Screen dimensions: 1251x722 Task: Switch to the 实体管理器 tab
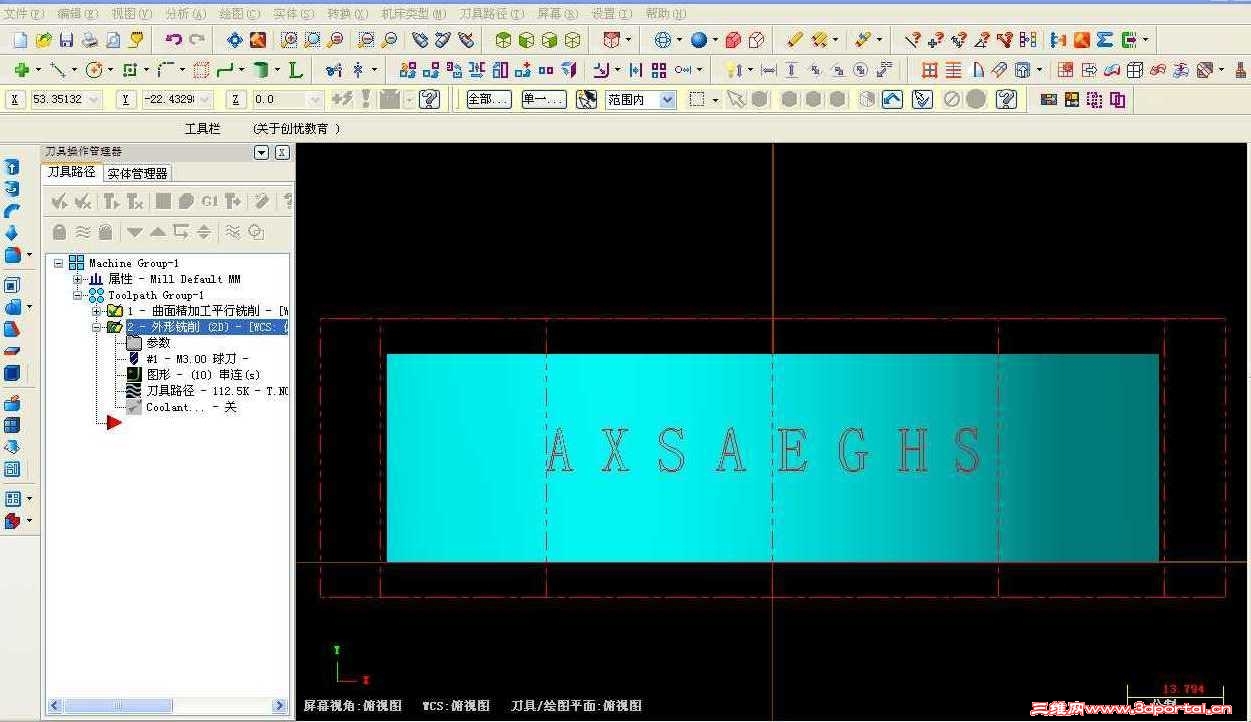(x=138, y=173)
